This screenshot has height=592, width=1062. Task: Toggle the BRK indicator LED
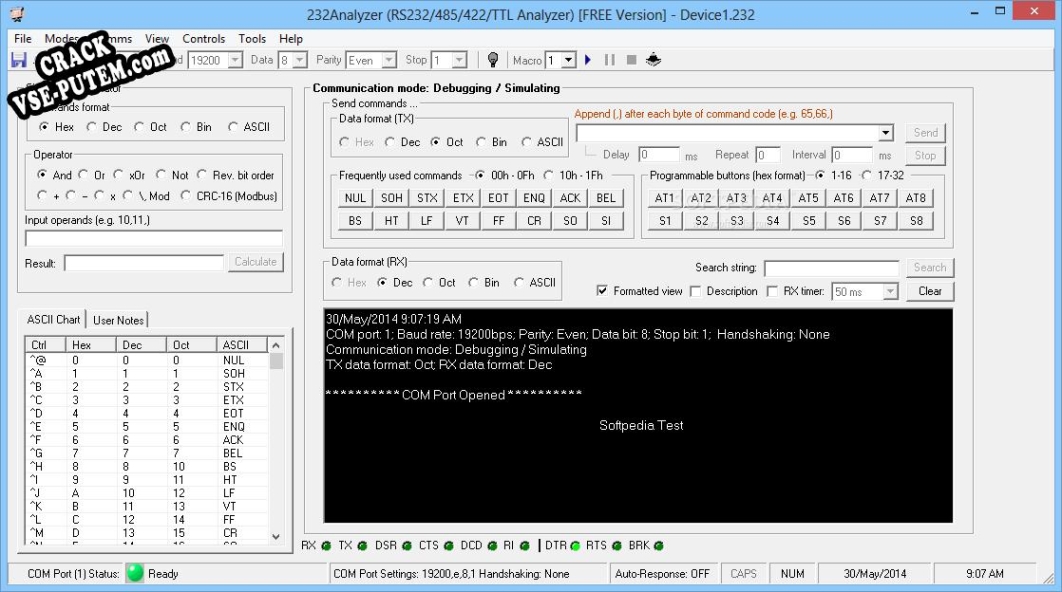(x=658, y=545)
